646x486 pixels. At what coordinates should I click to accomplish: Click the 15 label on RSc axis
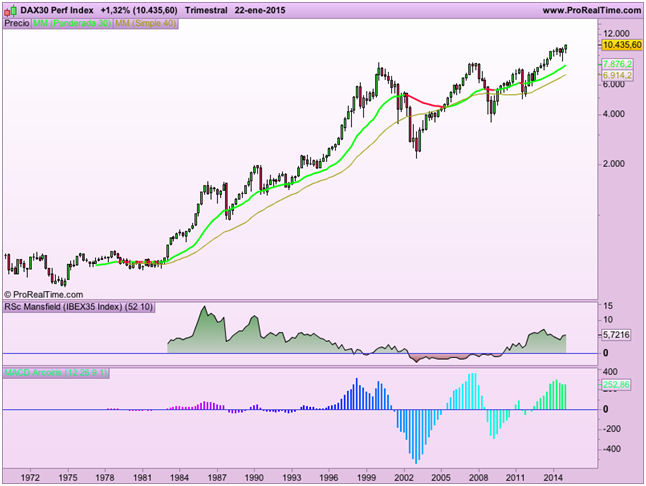click(608, 306)
